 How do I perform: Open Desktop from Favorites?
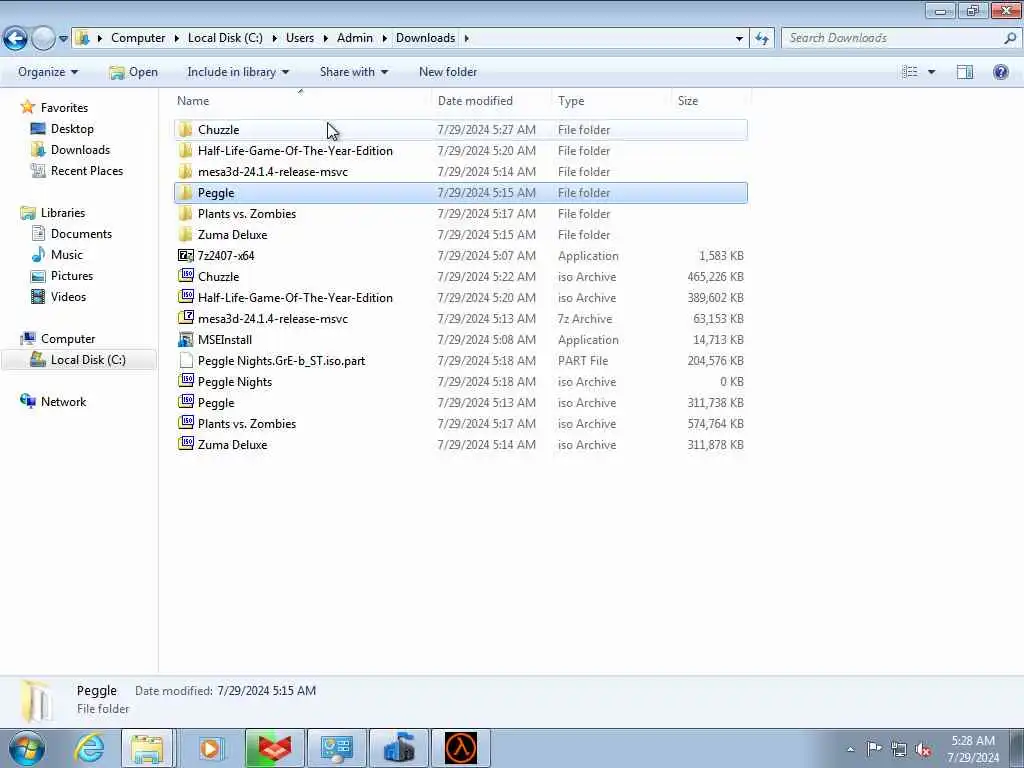pyautogui.click(x=72, y=129)
